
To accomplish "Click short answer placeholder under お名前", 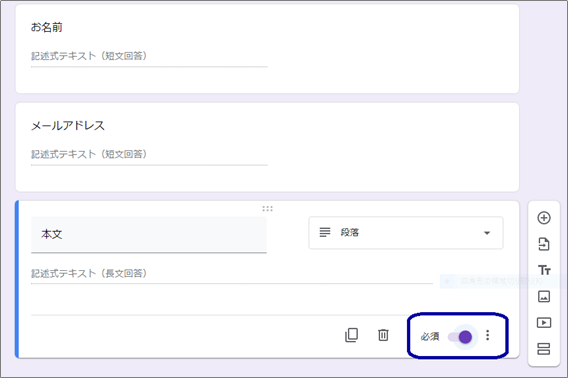I will 89,56.
